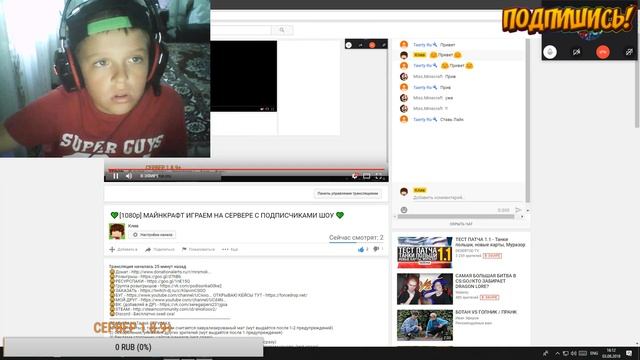Open the Клим channel avatar
640x360 pixels.
117,231
